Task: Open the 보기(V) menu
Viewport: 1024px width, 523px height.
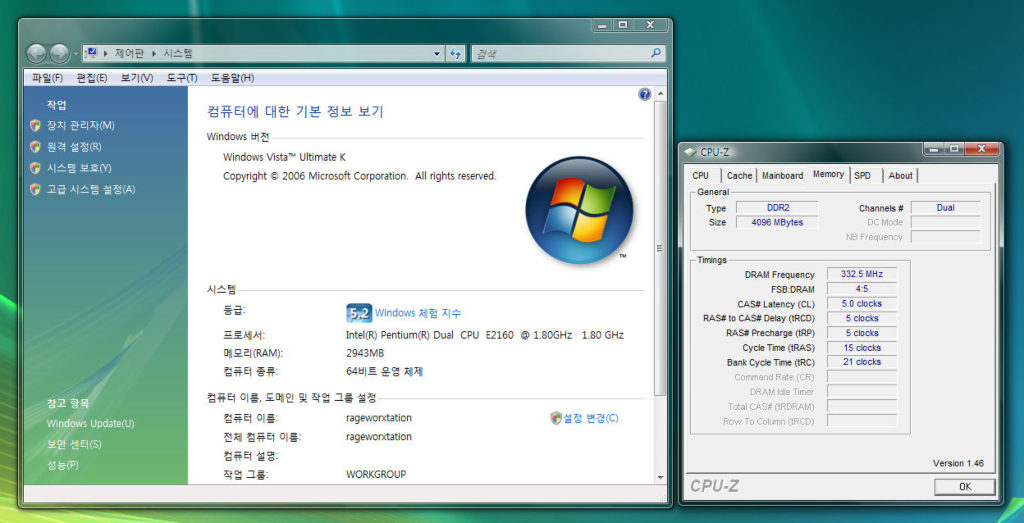Action: pos(136,78)
